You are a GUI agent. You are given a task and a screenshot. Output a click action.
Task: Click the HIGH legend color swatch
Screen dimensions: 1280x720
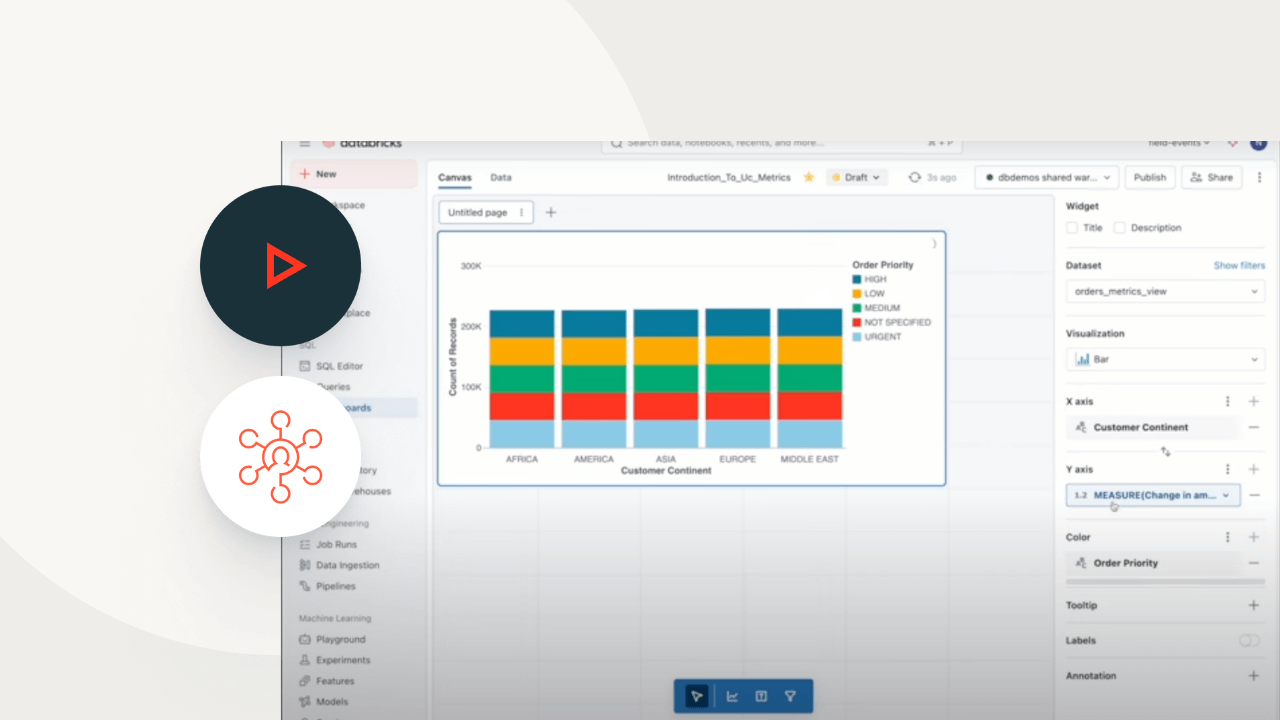[x=857, y=280]
